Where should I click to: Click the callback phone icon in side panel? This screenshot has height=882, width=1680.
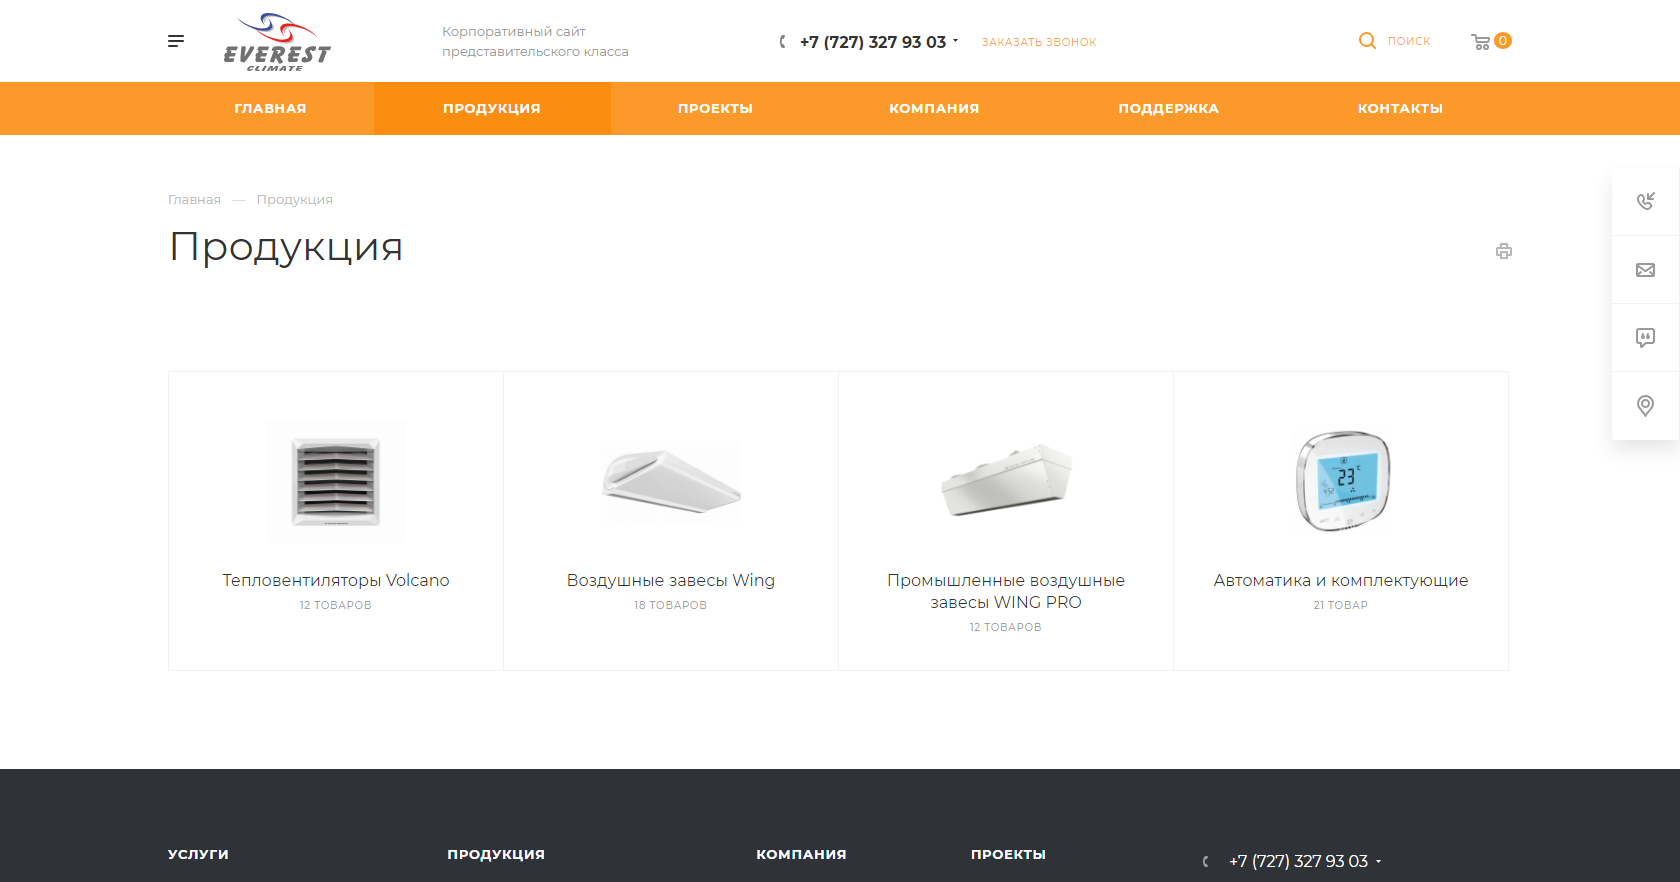1645,201
